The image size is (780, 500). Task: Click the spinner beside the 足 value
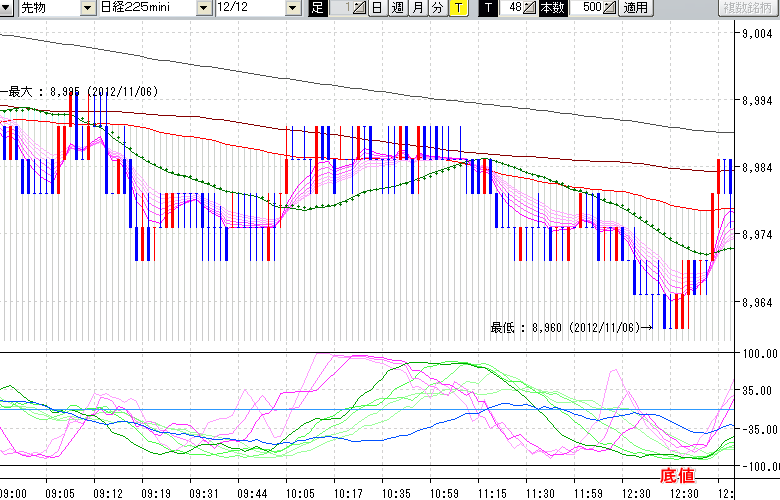[359, 8]
